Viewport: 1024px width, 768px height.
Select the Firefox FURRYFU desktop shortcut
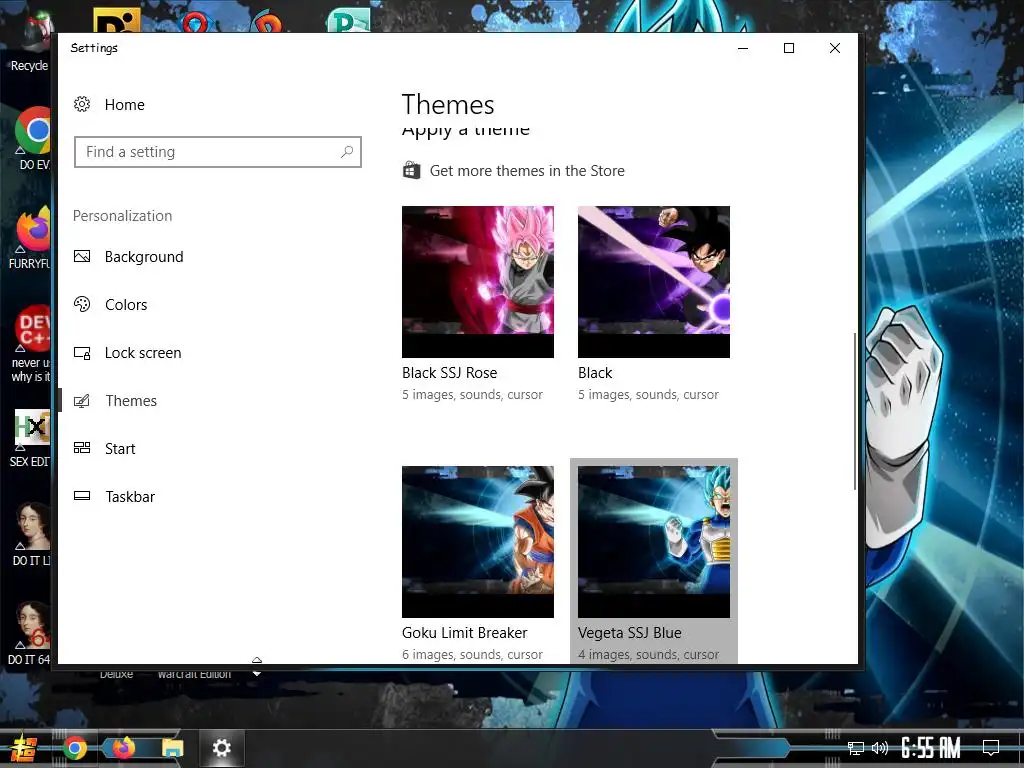30,238
